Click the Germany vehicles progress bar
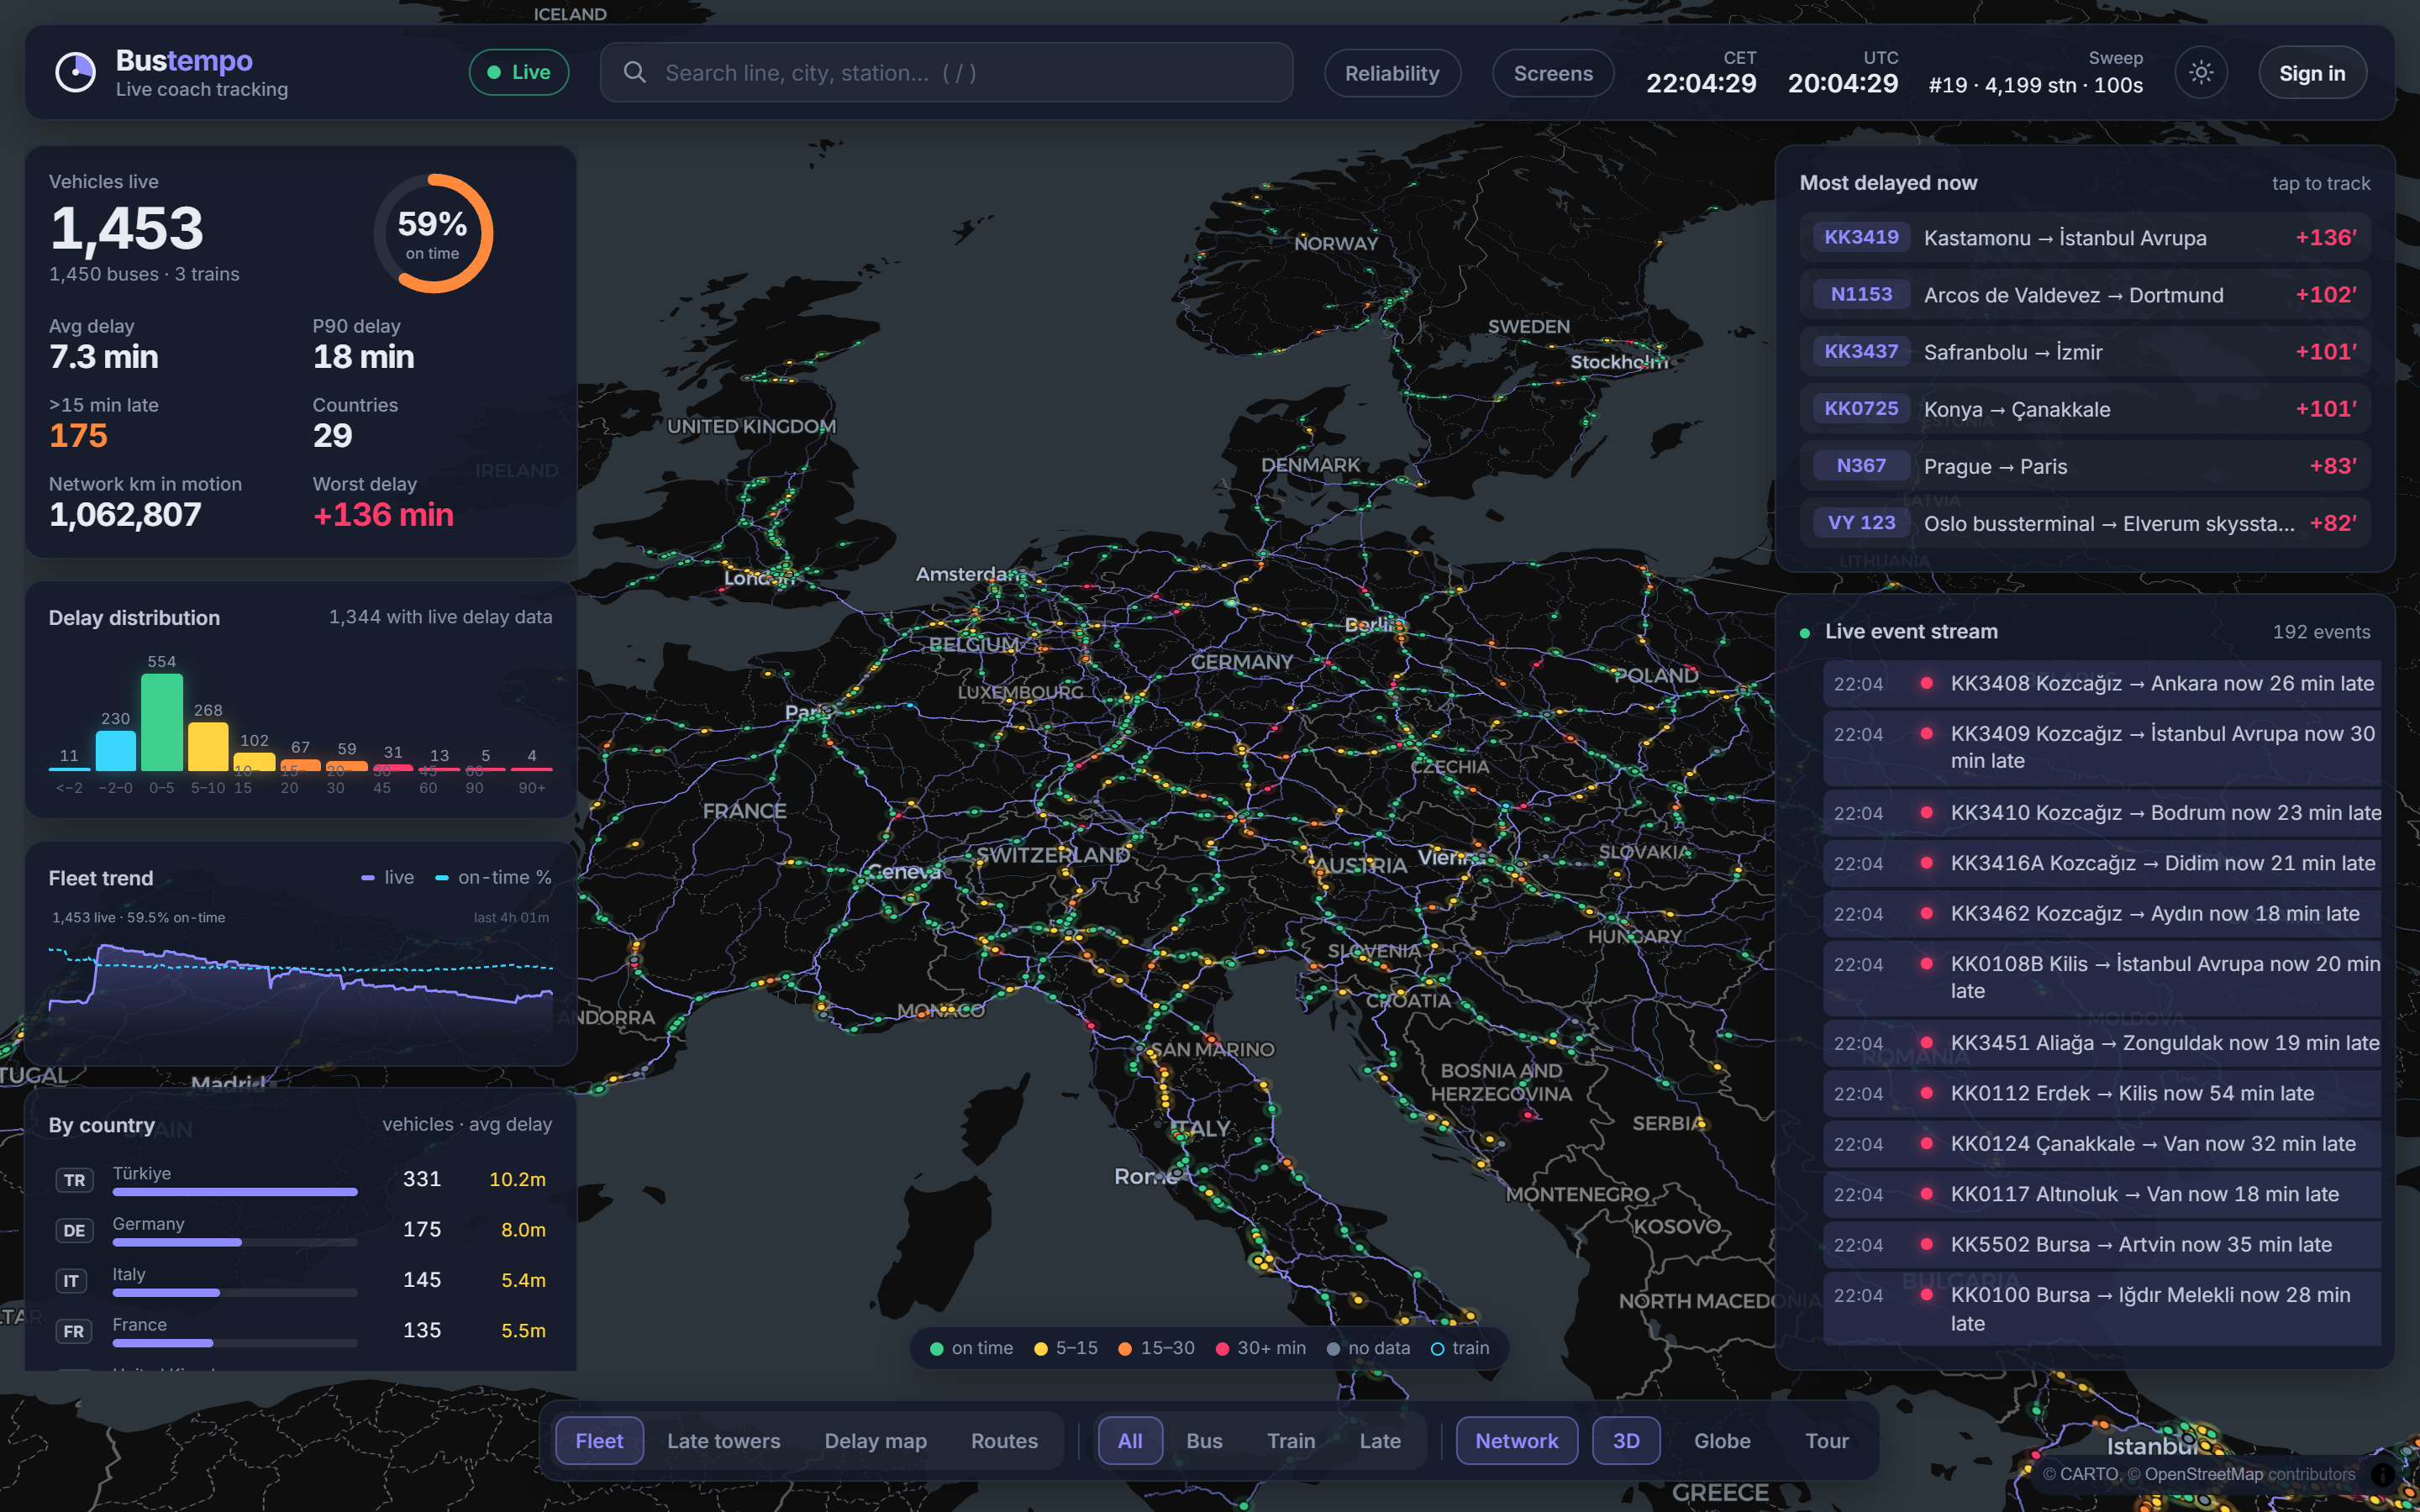This screenshot has height=1512, width=2420. tap(235, 1242)
